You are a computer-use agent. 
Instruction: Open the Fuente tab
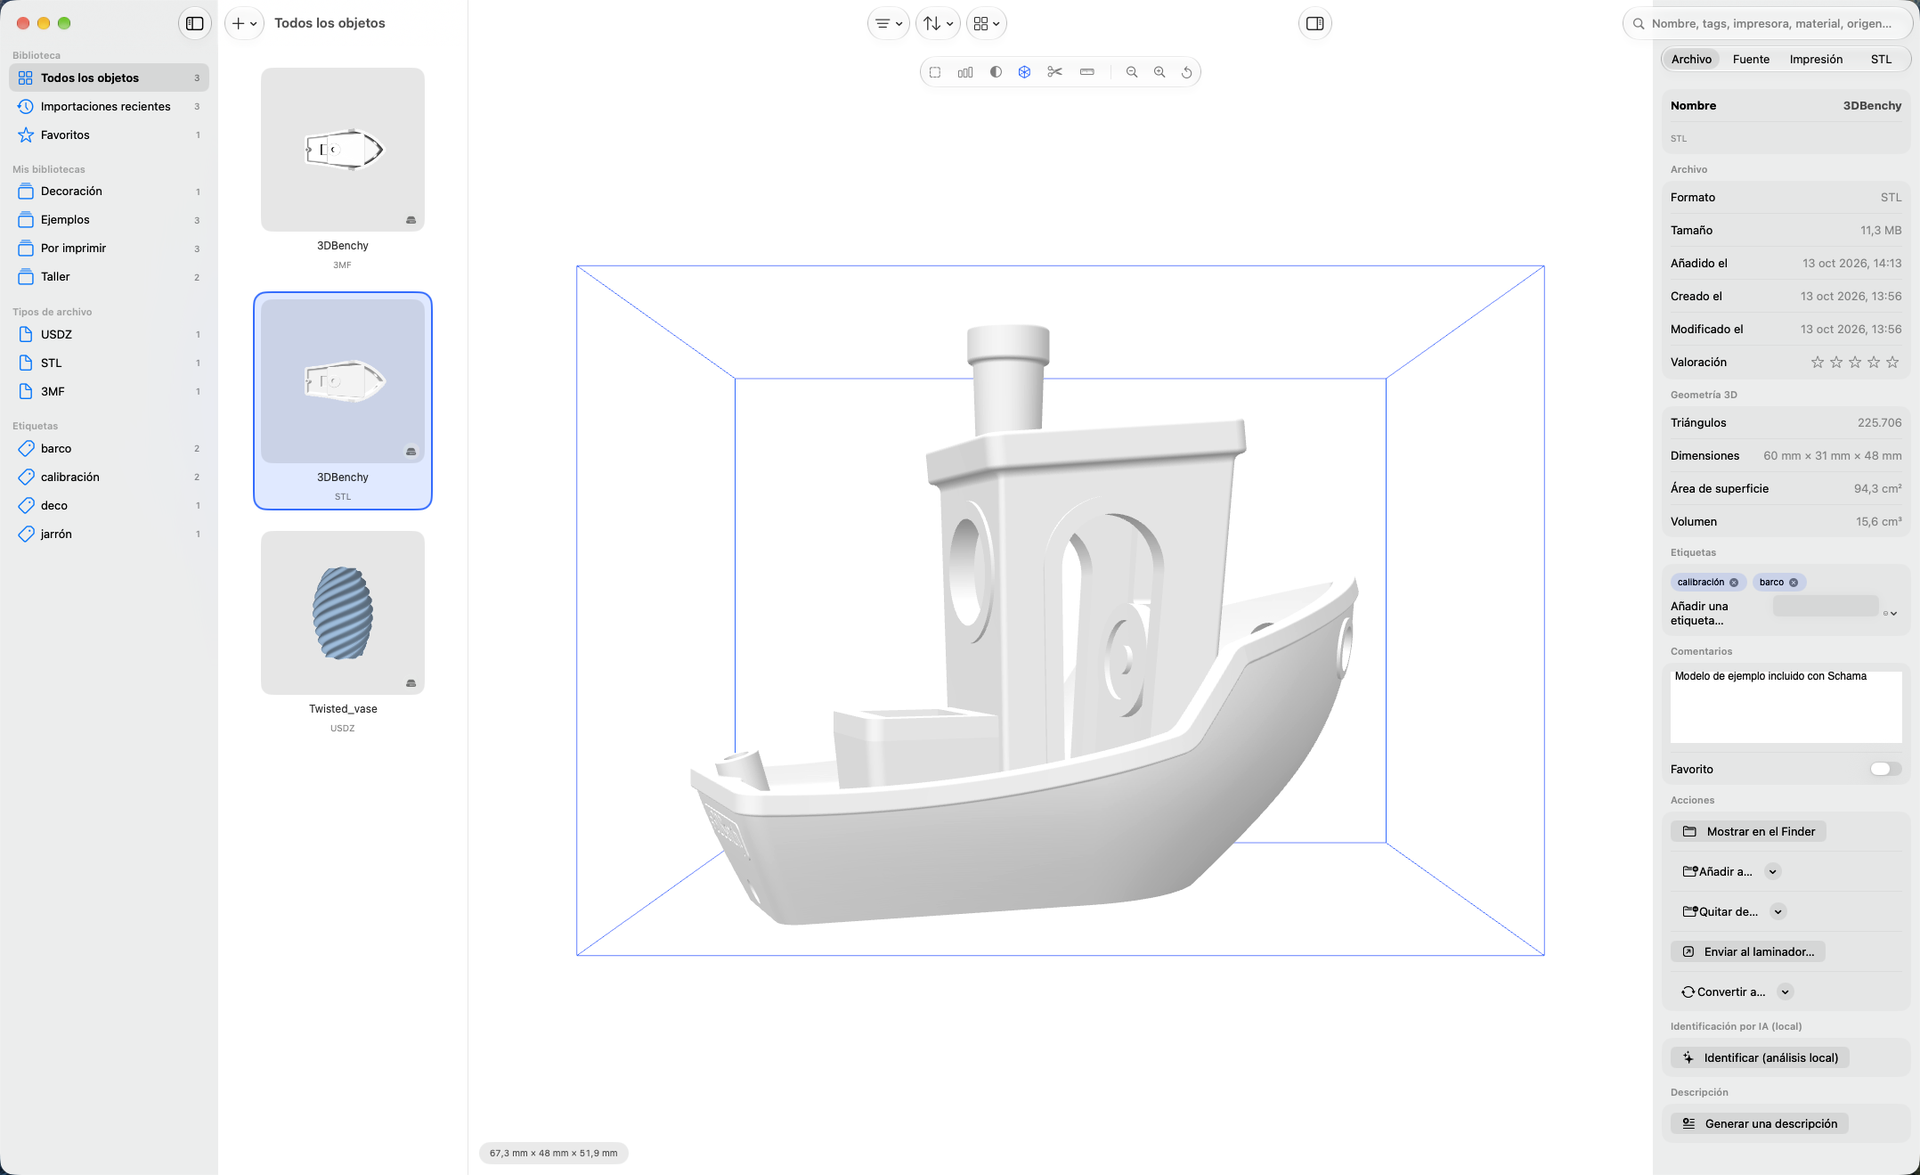[1751, 59]
